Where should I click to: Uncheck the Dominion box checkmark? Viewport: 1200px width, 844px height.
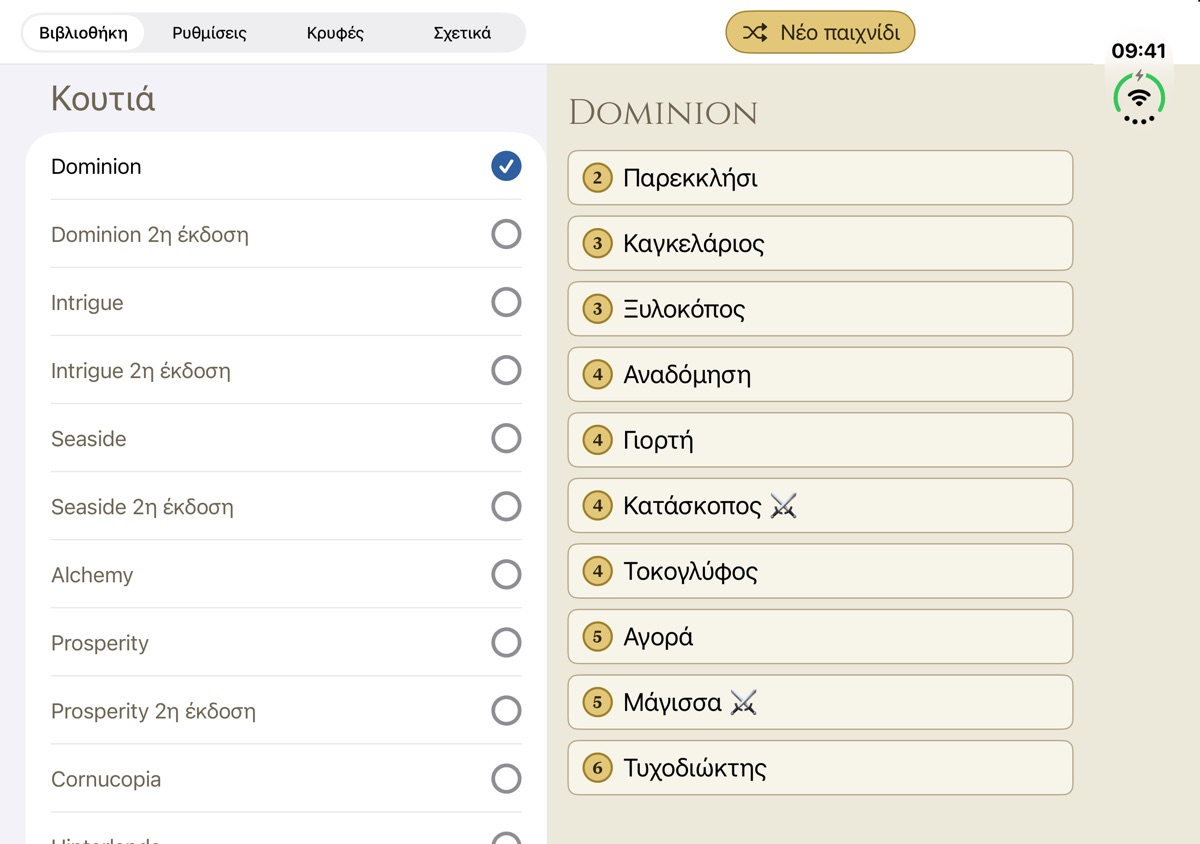click(x=506, y=166)
